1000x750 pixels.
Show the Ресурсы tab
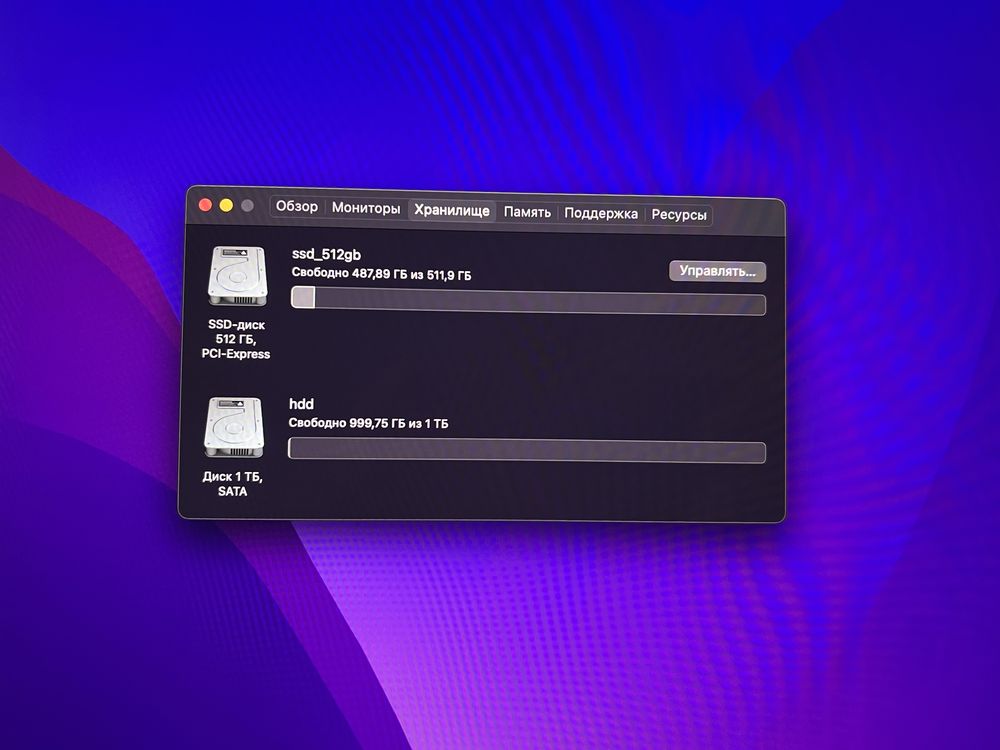coord(679,215)
